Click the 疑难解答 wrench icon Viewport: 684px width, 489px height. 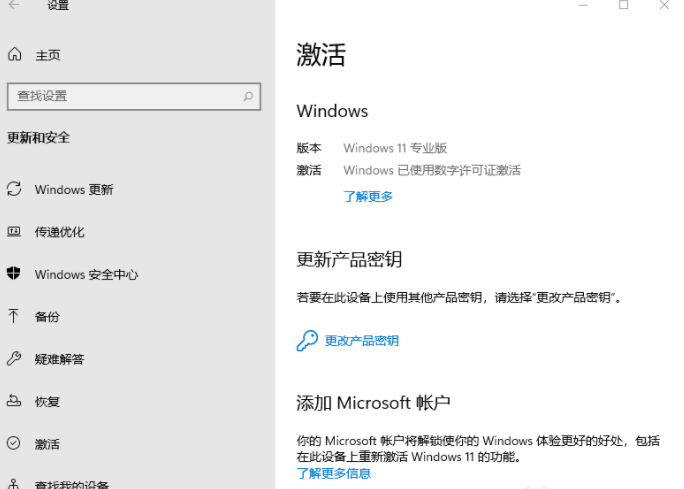pos(14,358)
